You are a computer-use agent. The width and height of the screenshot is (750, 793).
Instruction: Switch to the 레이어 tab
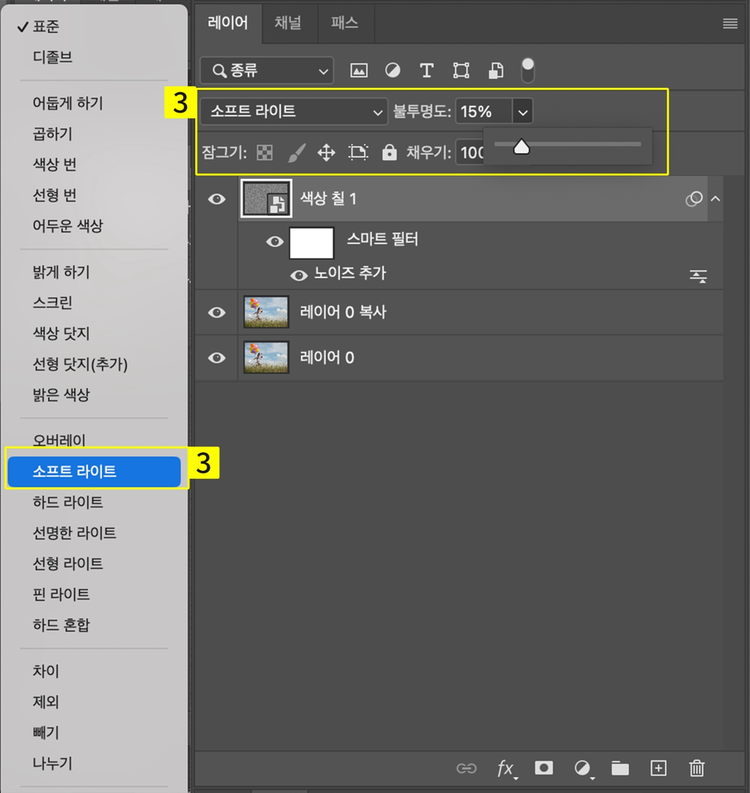(x=228, y=23)
